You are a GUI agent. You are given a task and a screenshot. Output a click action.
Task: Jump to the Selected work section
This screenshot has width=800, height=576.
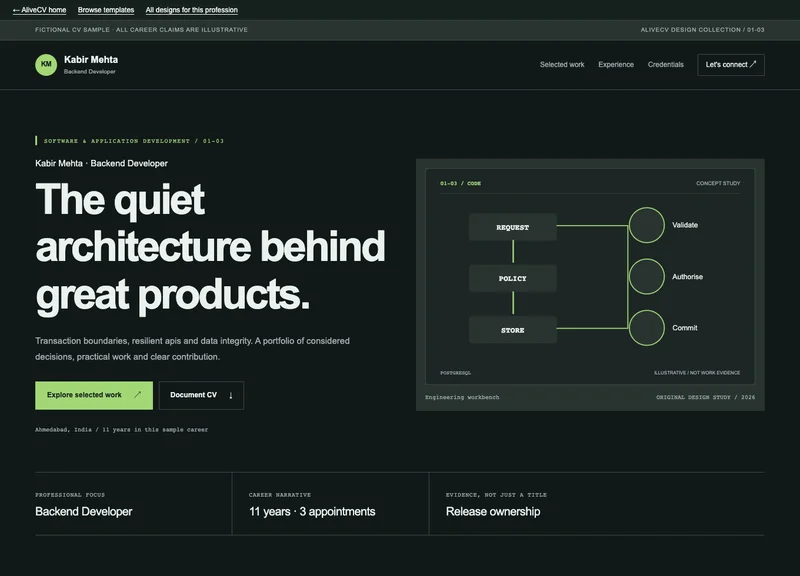pos(562,65)
